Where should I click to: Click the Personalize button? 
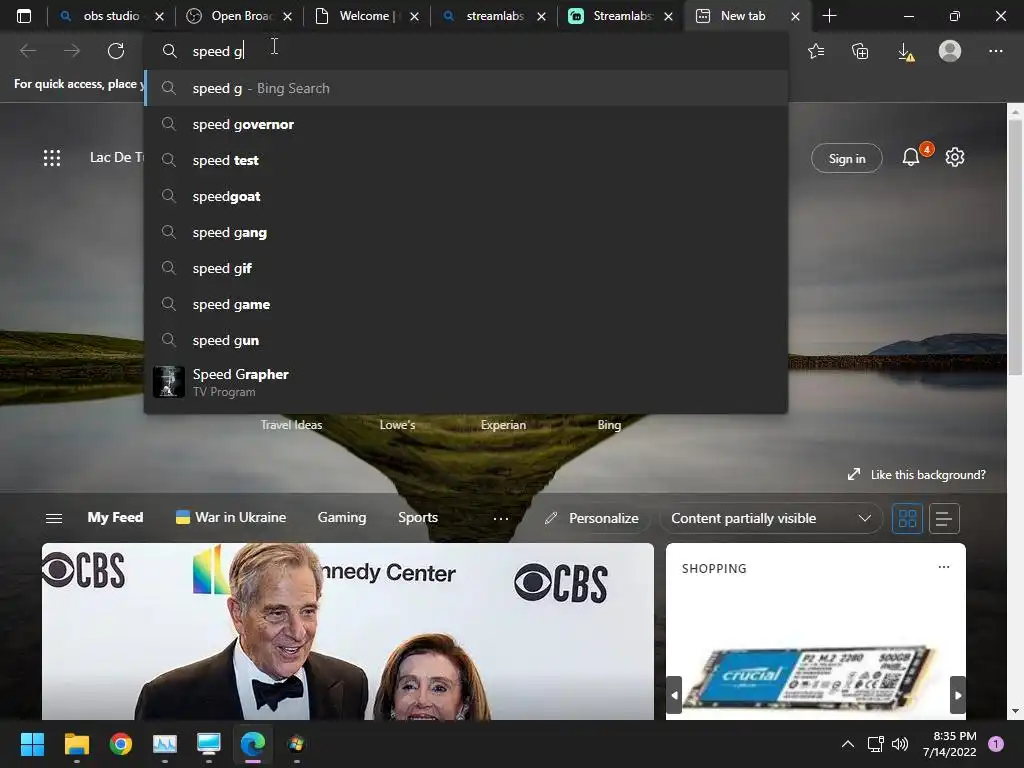592,519
